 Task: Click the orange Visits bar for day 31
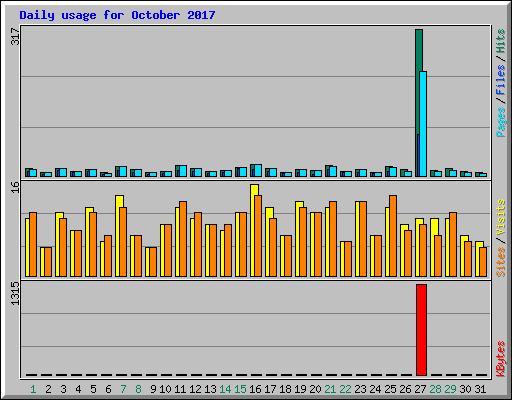[483, 262]
